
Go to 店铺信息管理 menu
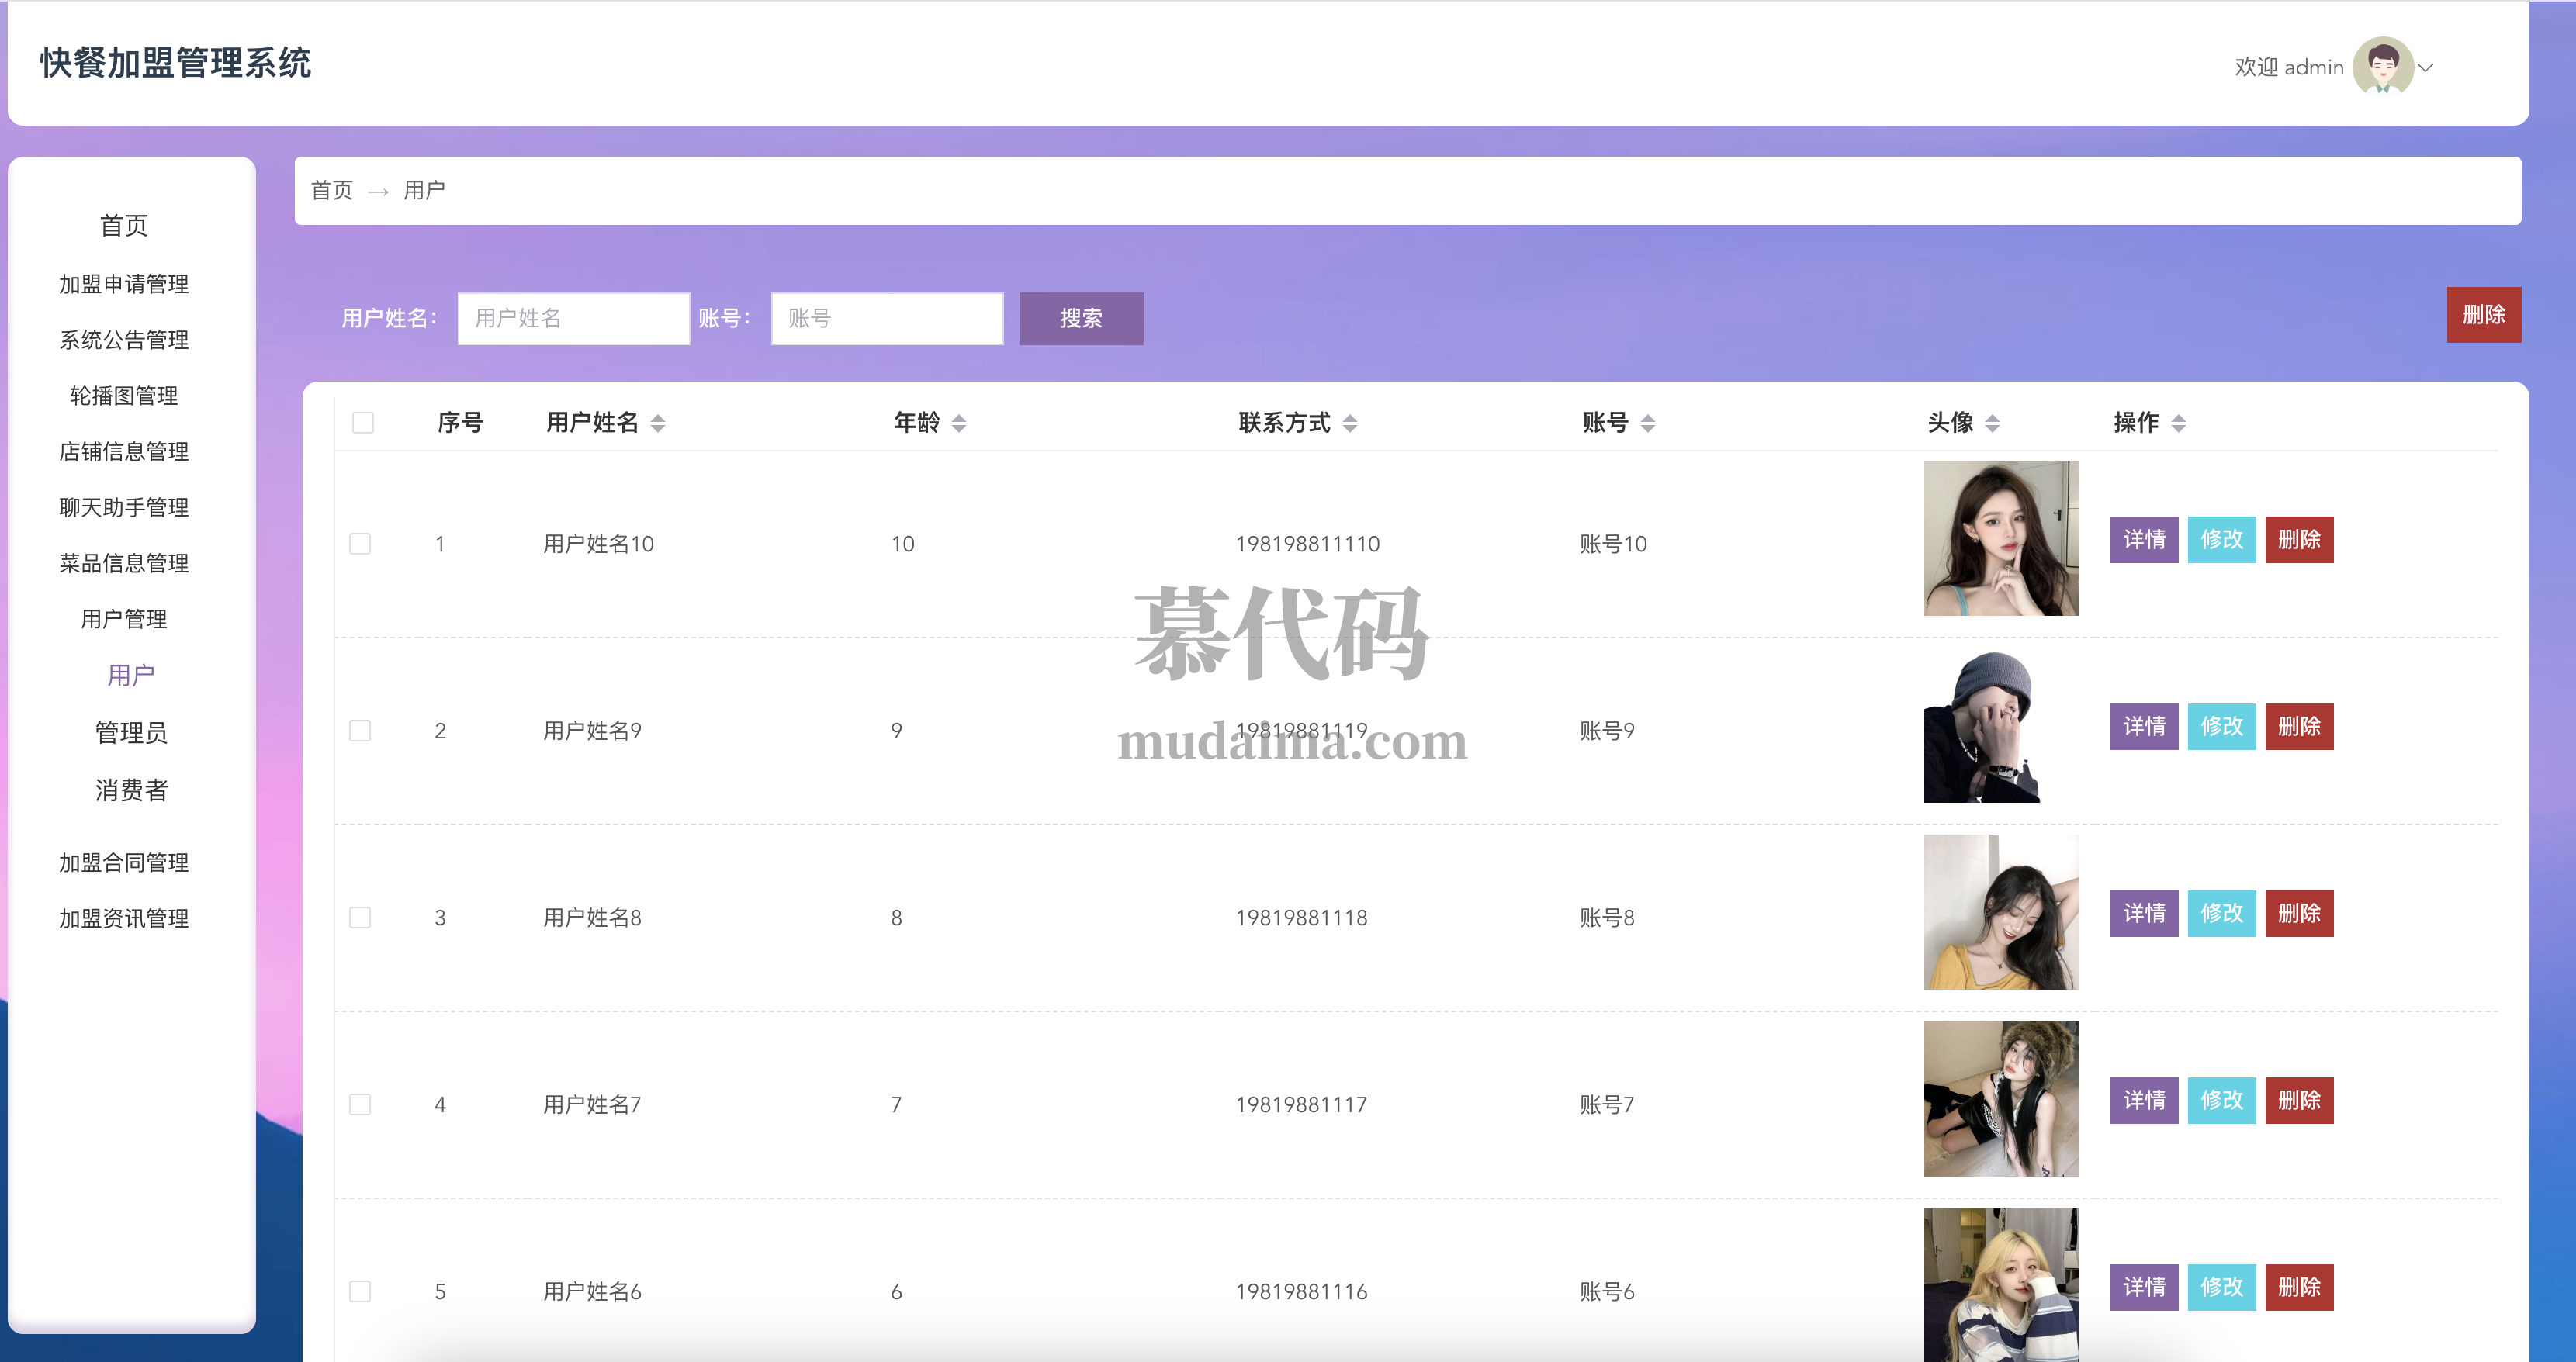tap(124, 452)
